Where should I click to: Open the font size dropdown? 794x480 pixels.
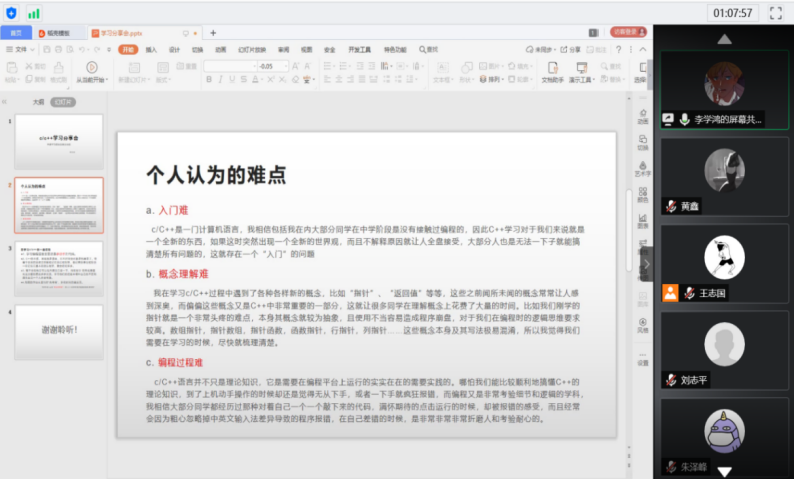(x=288, y=66)
